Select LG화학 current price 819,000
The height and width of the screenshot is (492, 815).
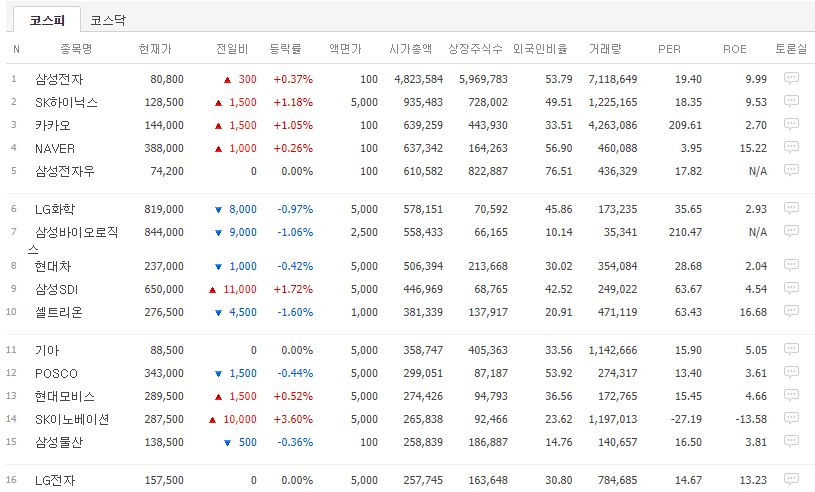pos(164,209)
